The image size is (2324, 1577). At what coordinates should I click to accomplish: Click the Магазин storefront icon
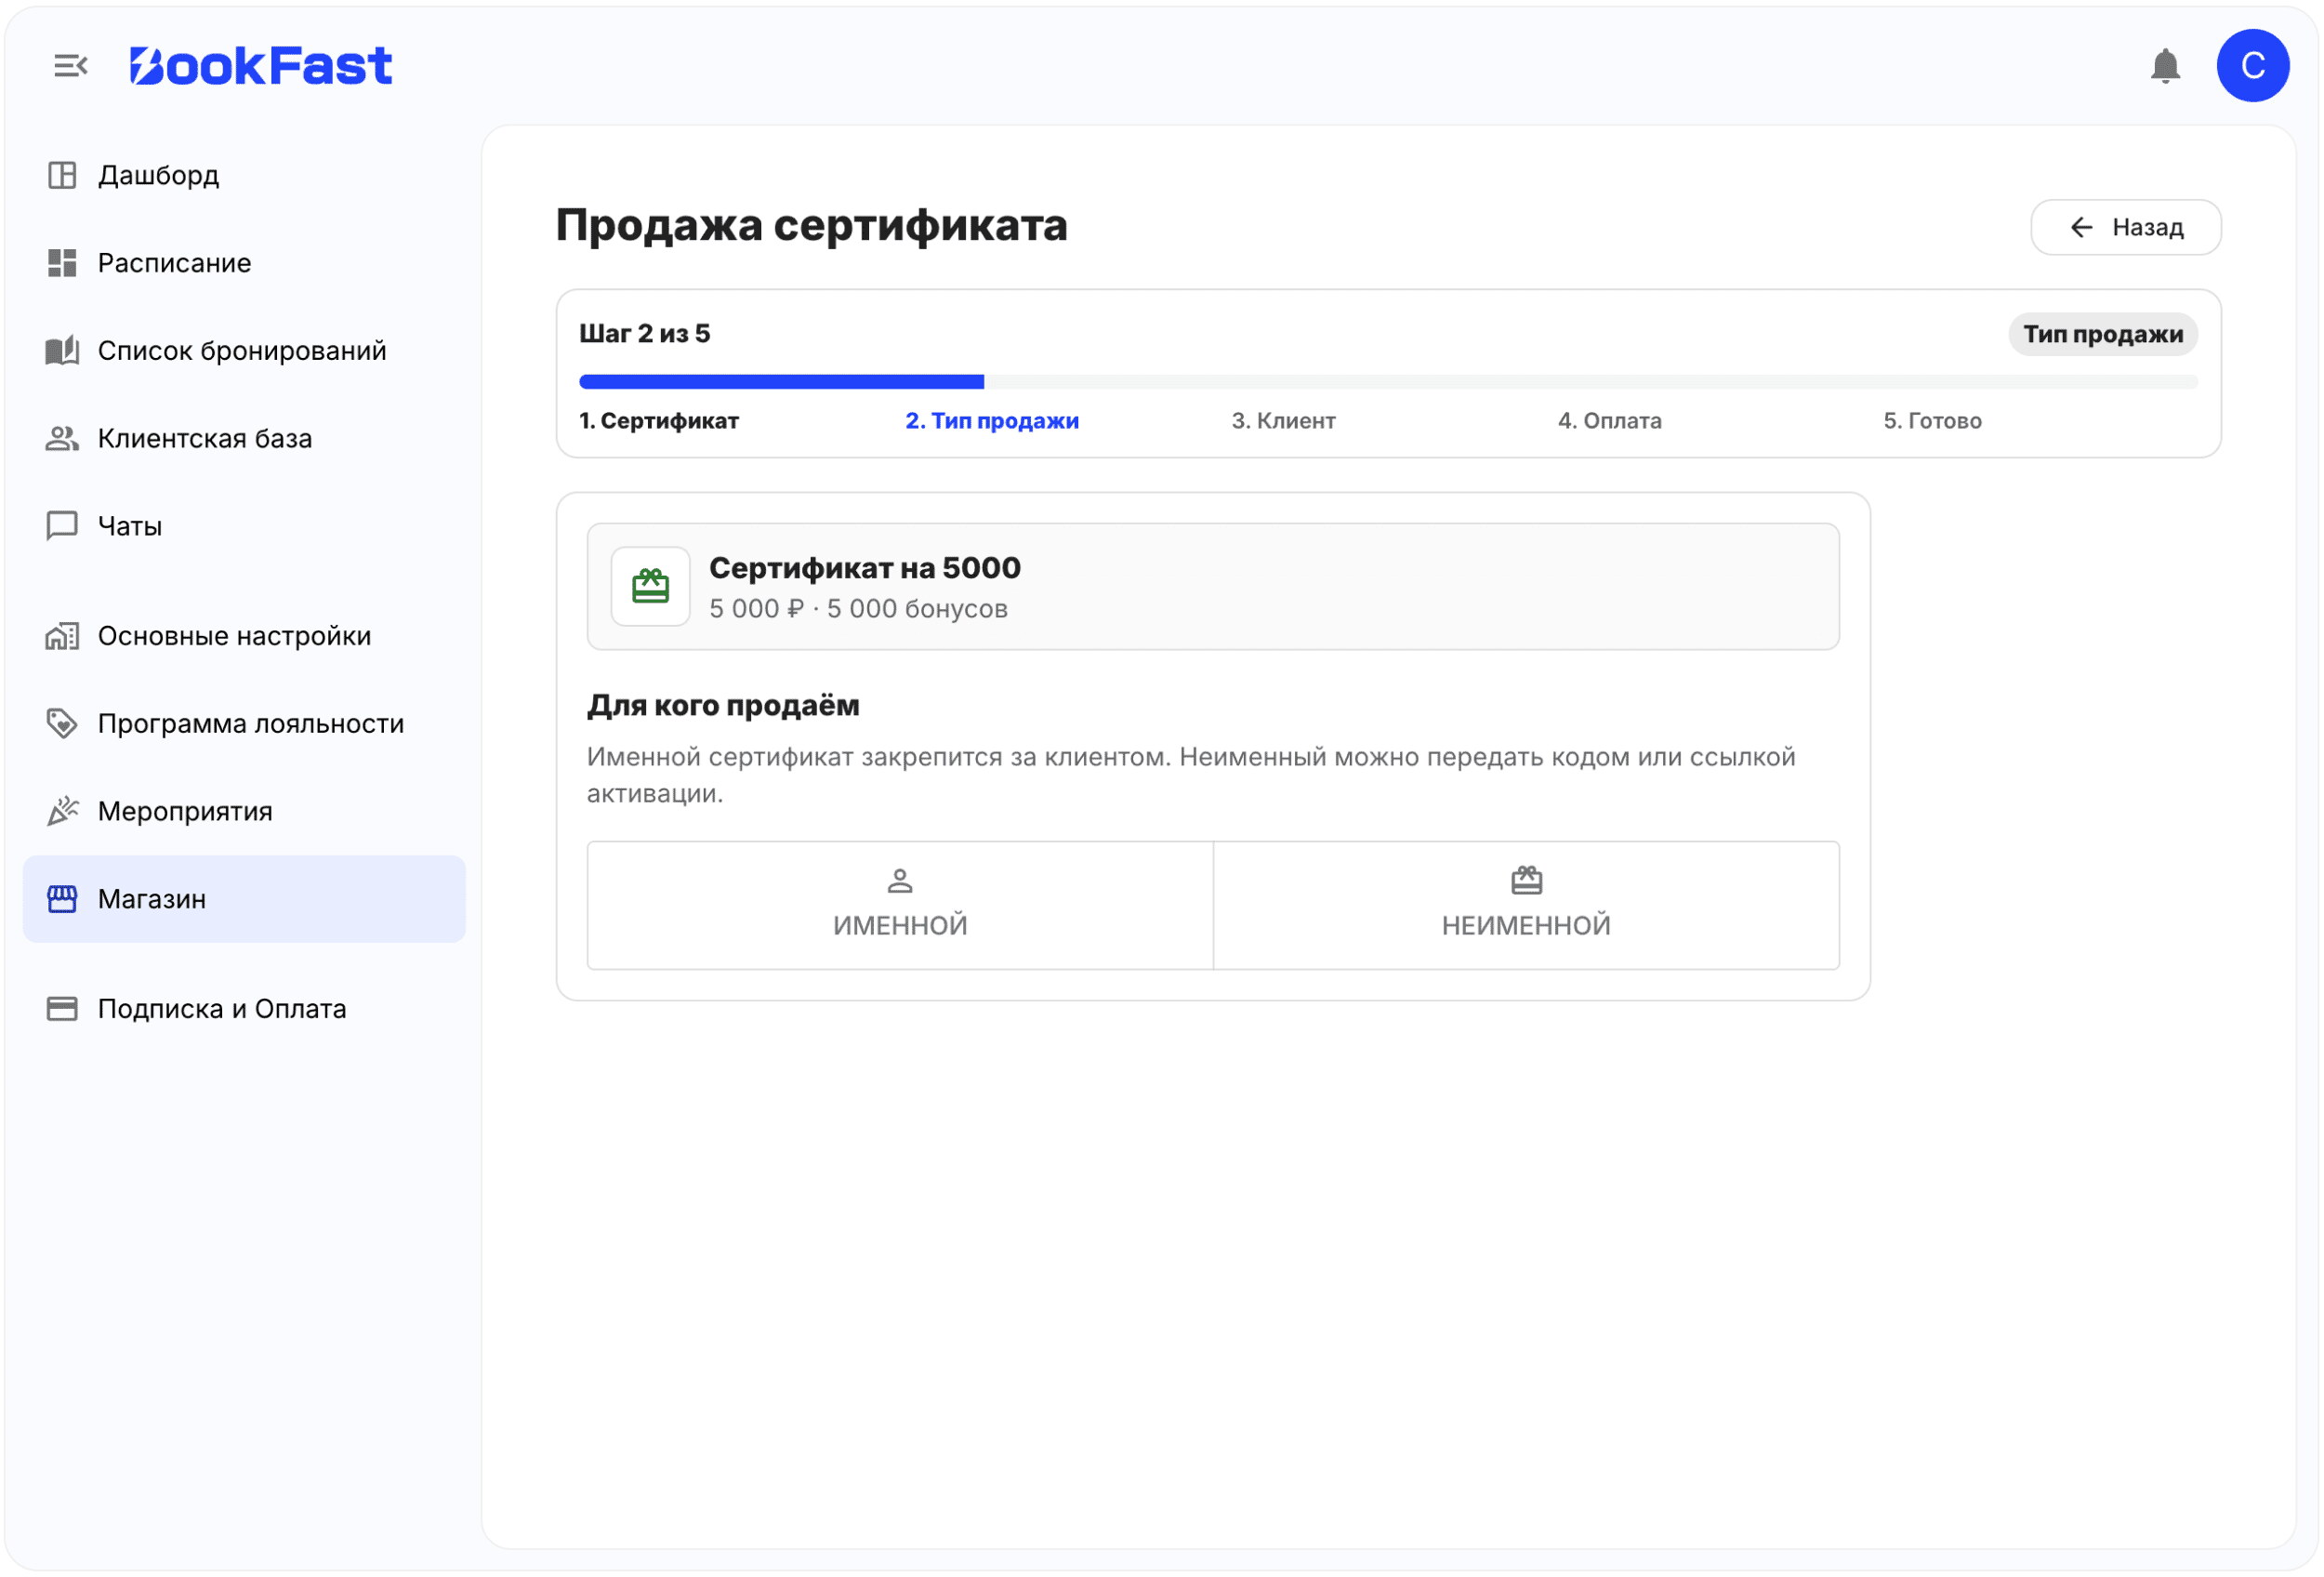[x=62, y=899]
